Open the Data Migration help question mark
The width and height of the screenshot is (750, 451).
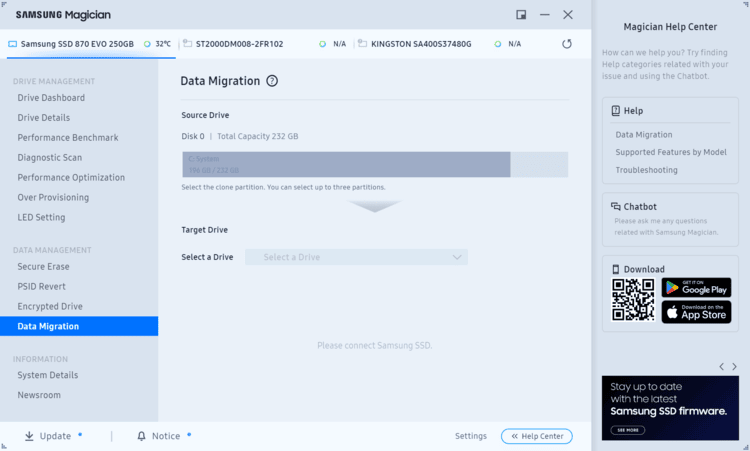[272, 81]
